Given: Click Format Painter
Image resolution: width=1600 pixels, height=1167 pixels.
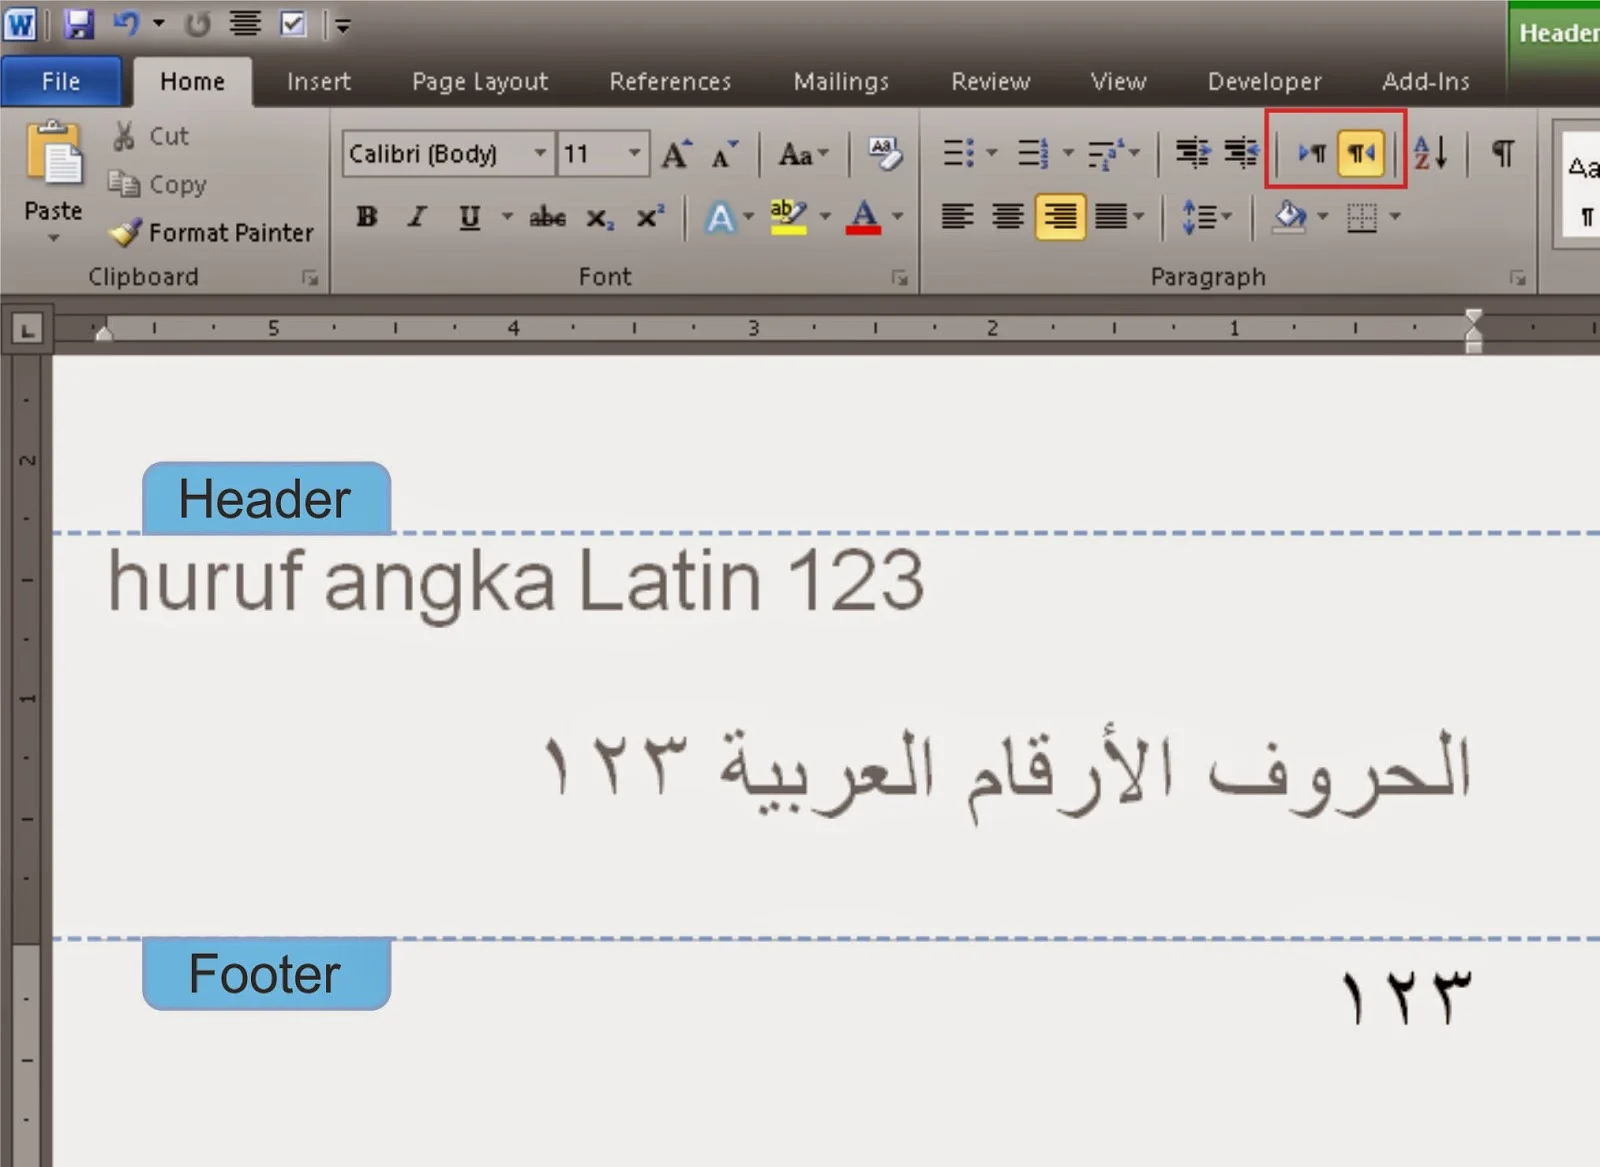Looking at the screenshot, I should (211, 233).
